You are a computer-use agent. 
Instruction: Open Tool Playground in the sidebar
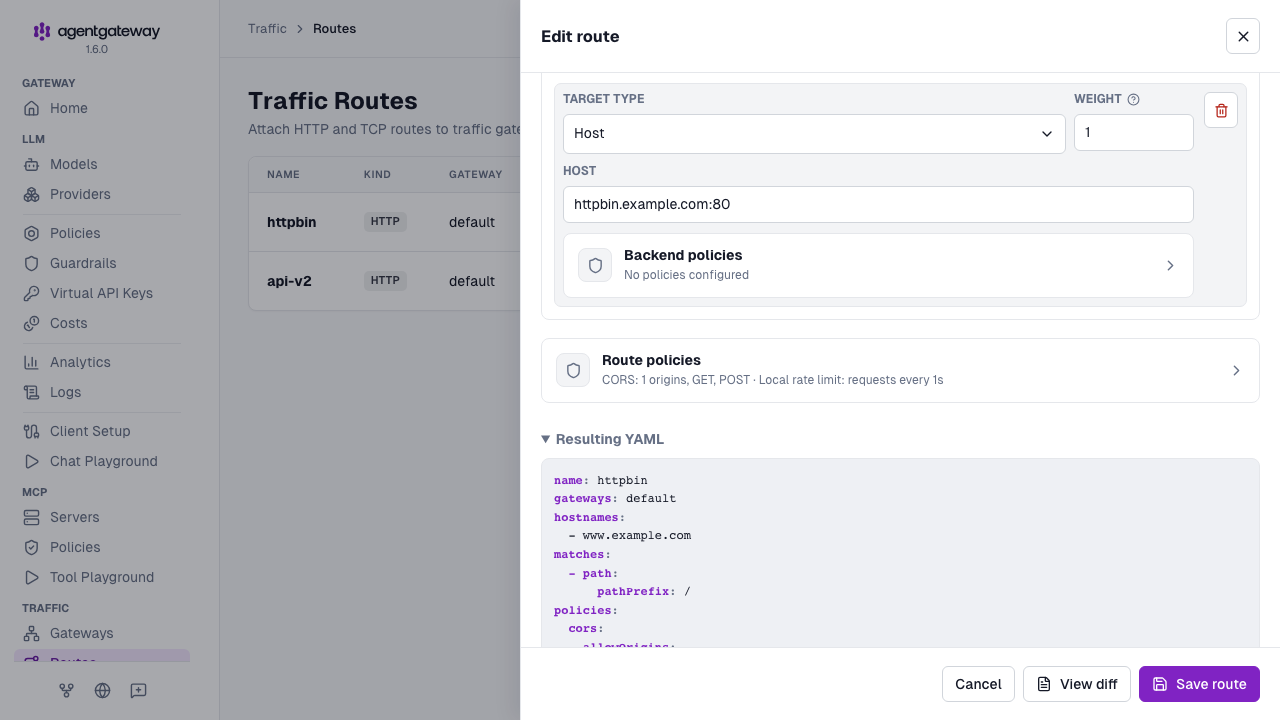click(102, 577)
